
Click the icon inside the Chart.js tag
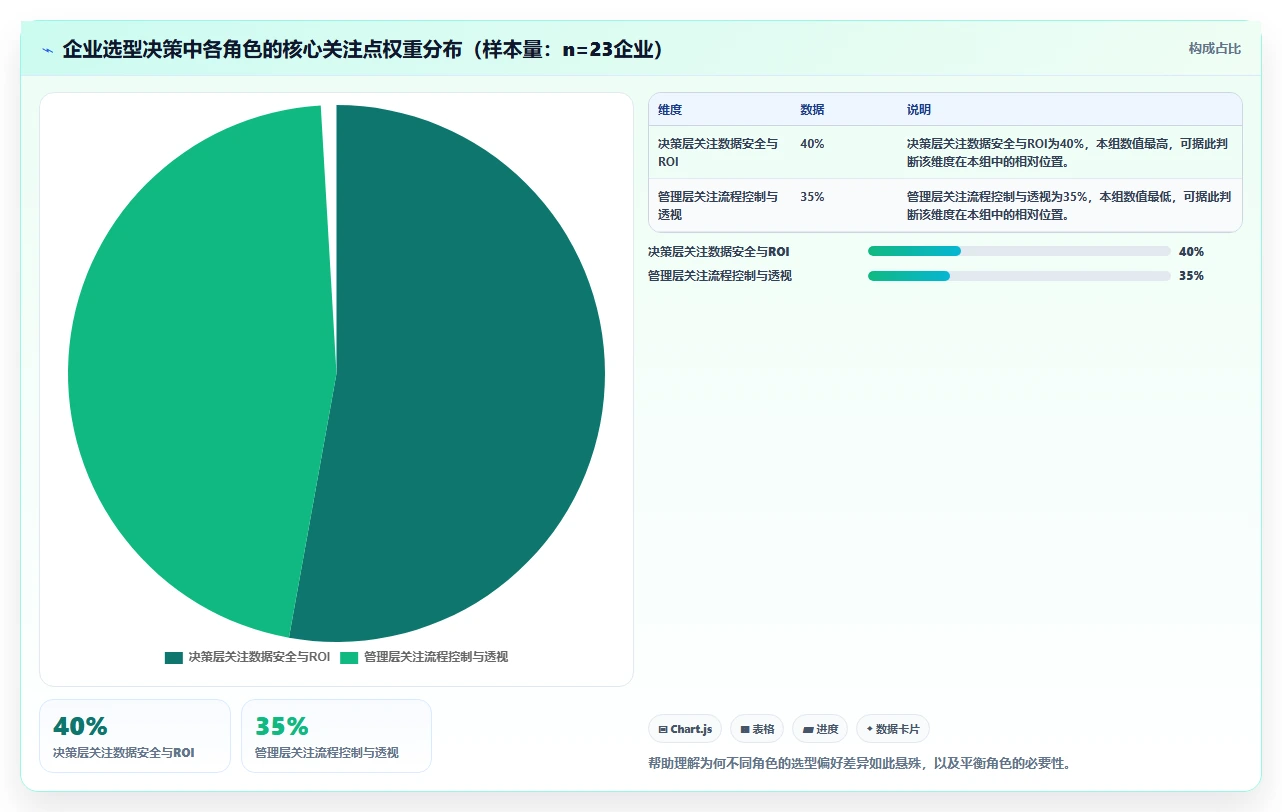click(x=662, y=730)
